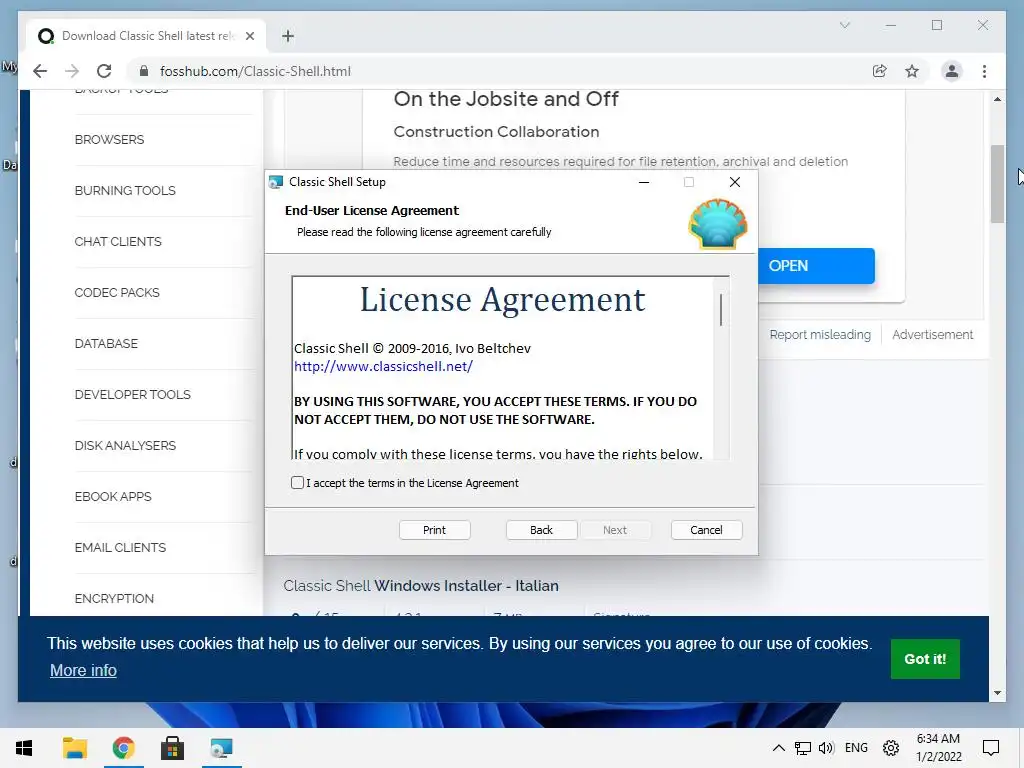
Task: Open Chrome profile avatar menu
Action: tap(952, 71)
